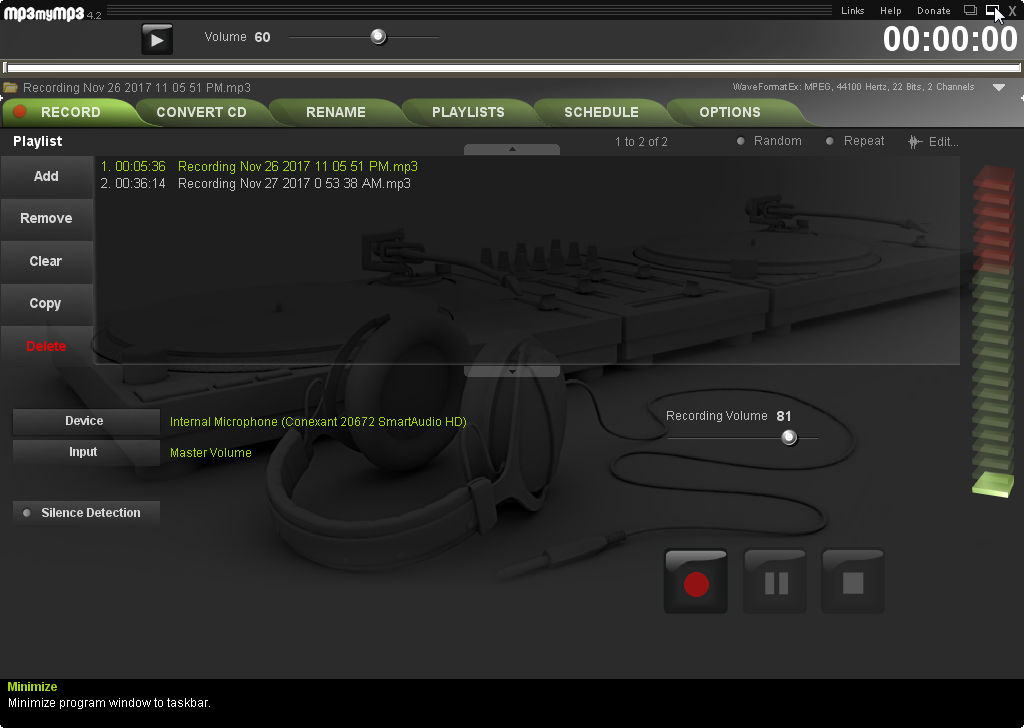The height and width of the screenshot is (728, 1024).
Task: Toggle the Random playback option
Action: click(x=769, y=141)
